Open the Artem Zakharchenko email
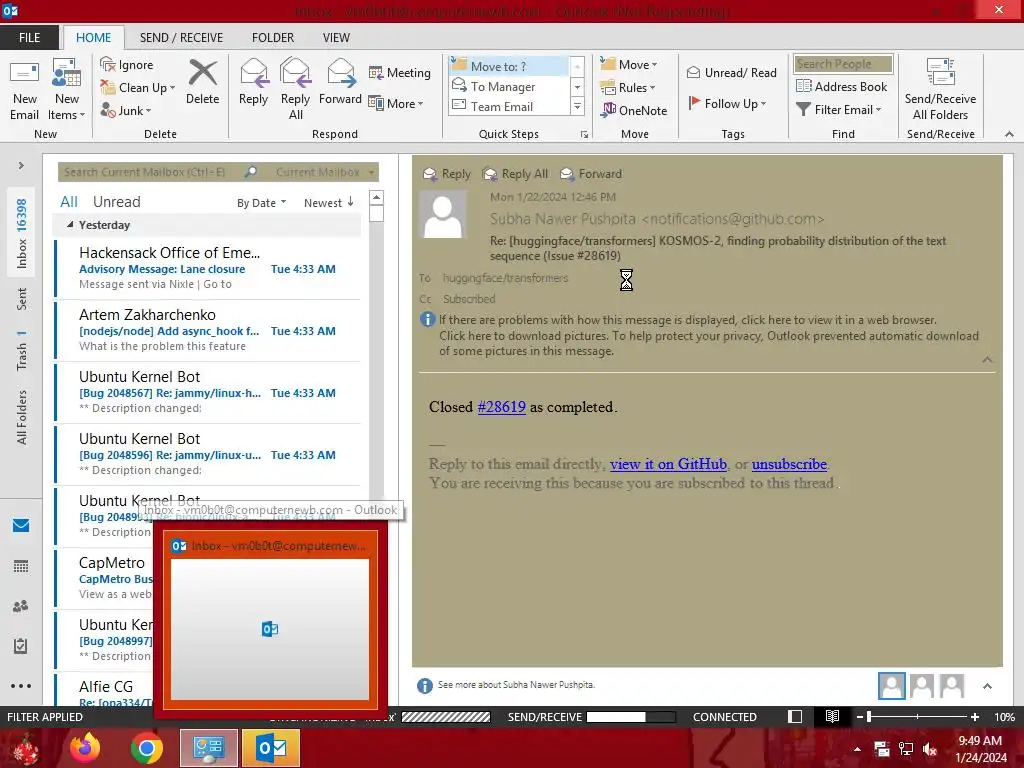The height and width of the screenshot is (768, 1024). tap(208, 330)
